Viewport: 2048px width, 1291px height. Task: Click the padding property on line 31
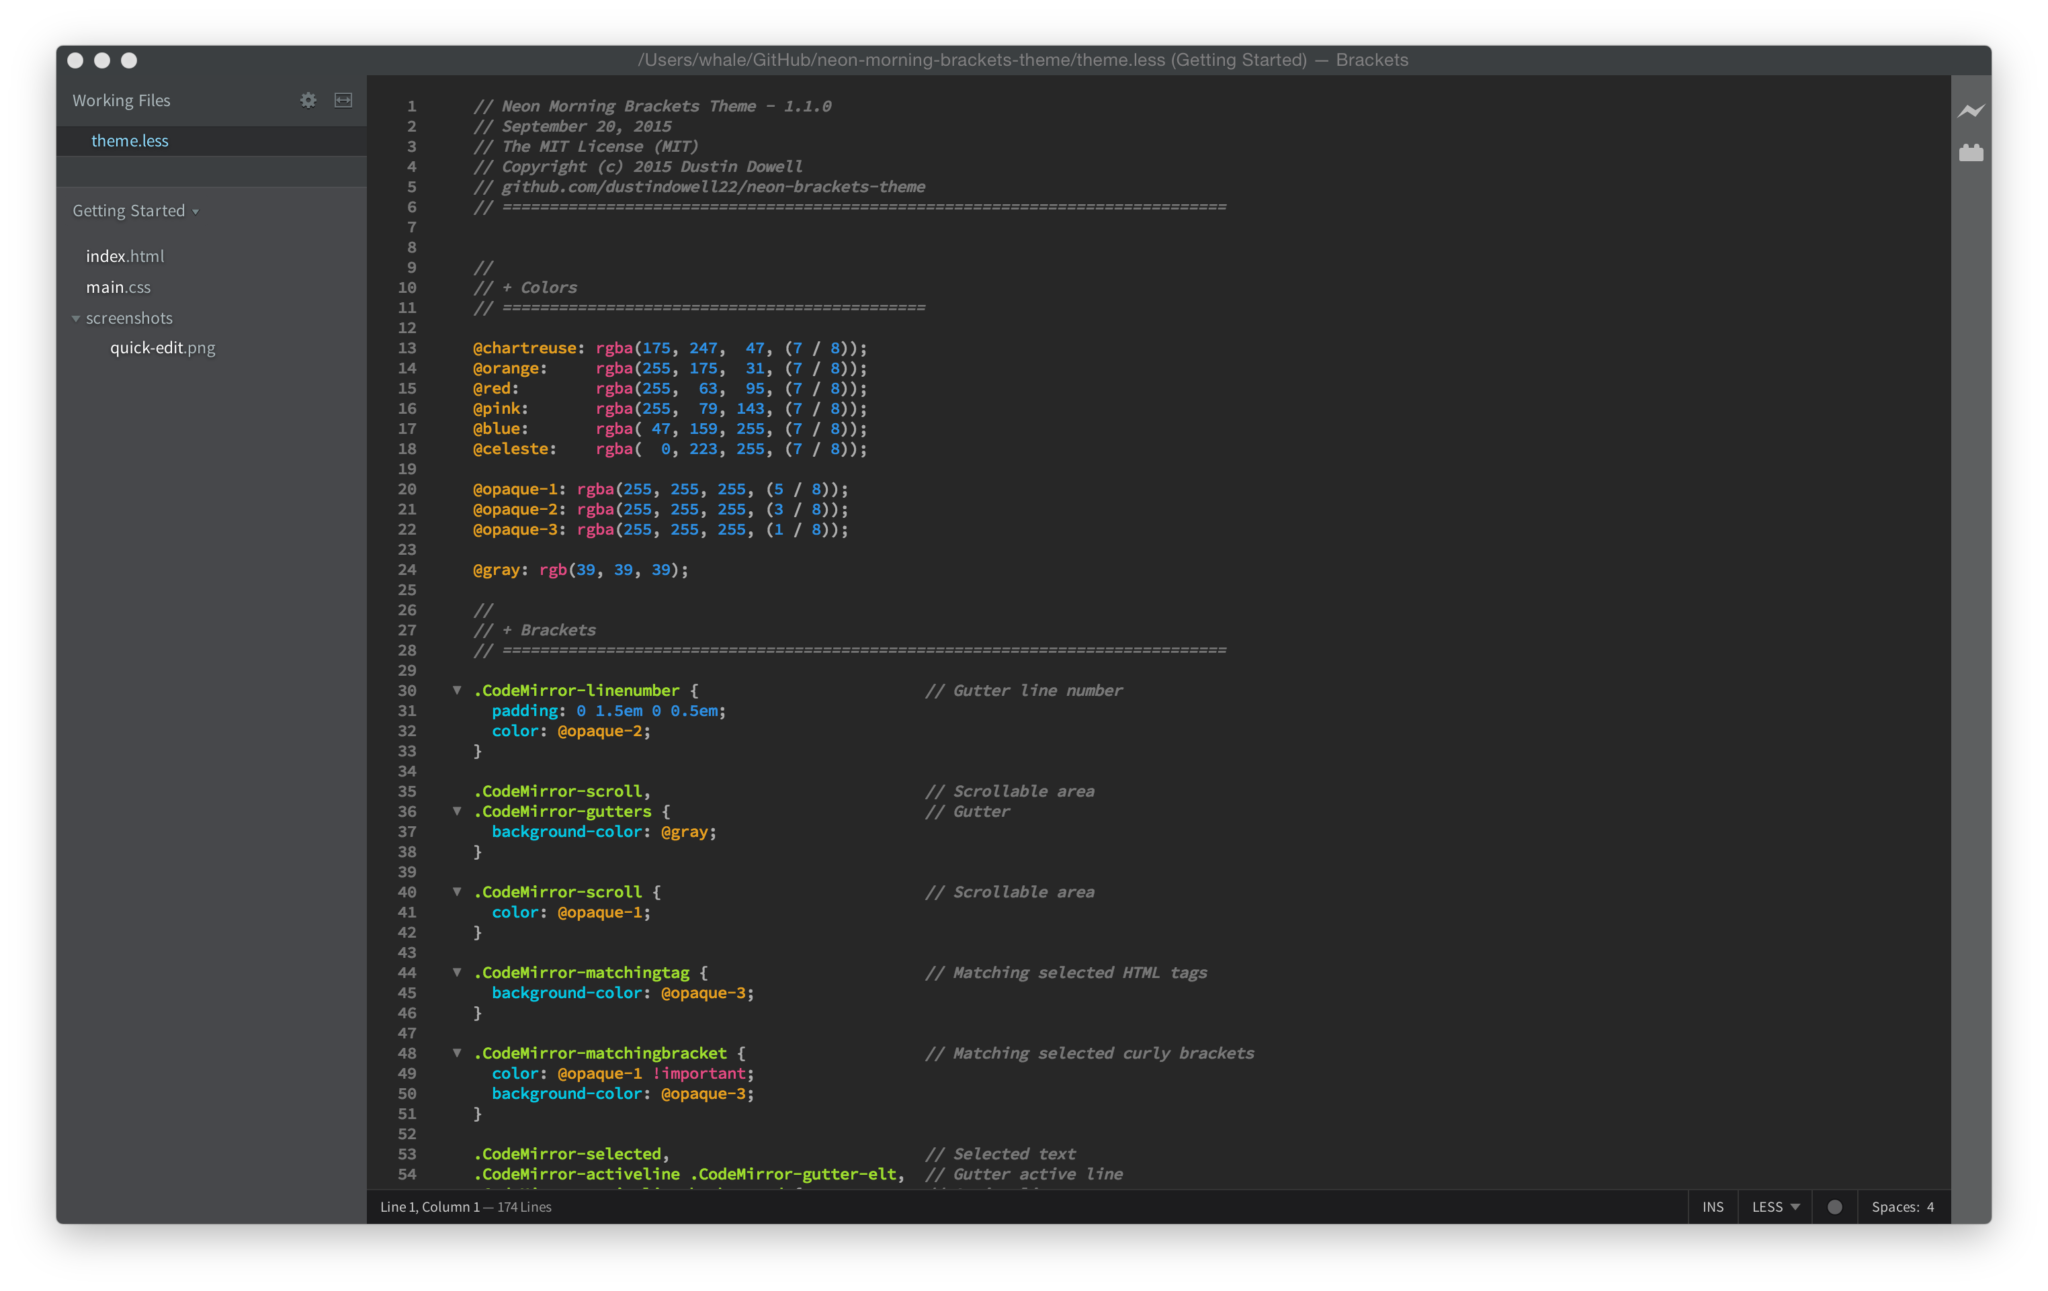coord(524,711)
